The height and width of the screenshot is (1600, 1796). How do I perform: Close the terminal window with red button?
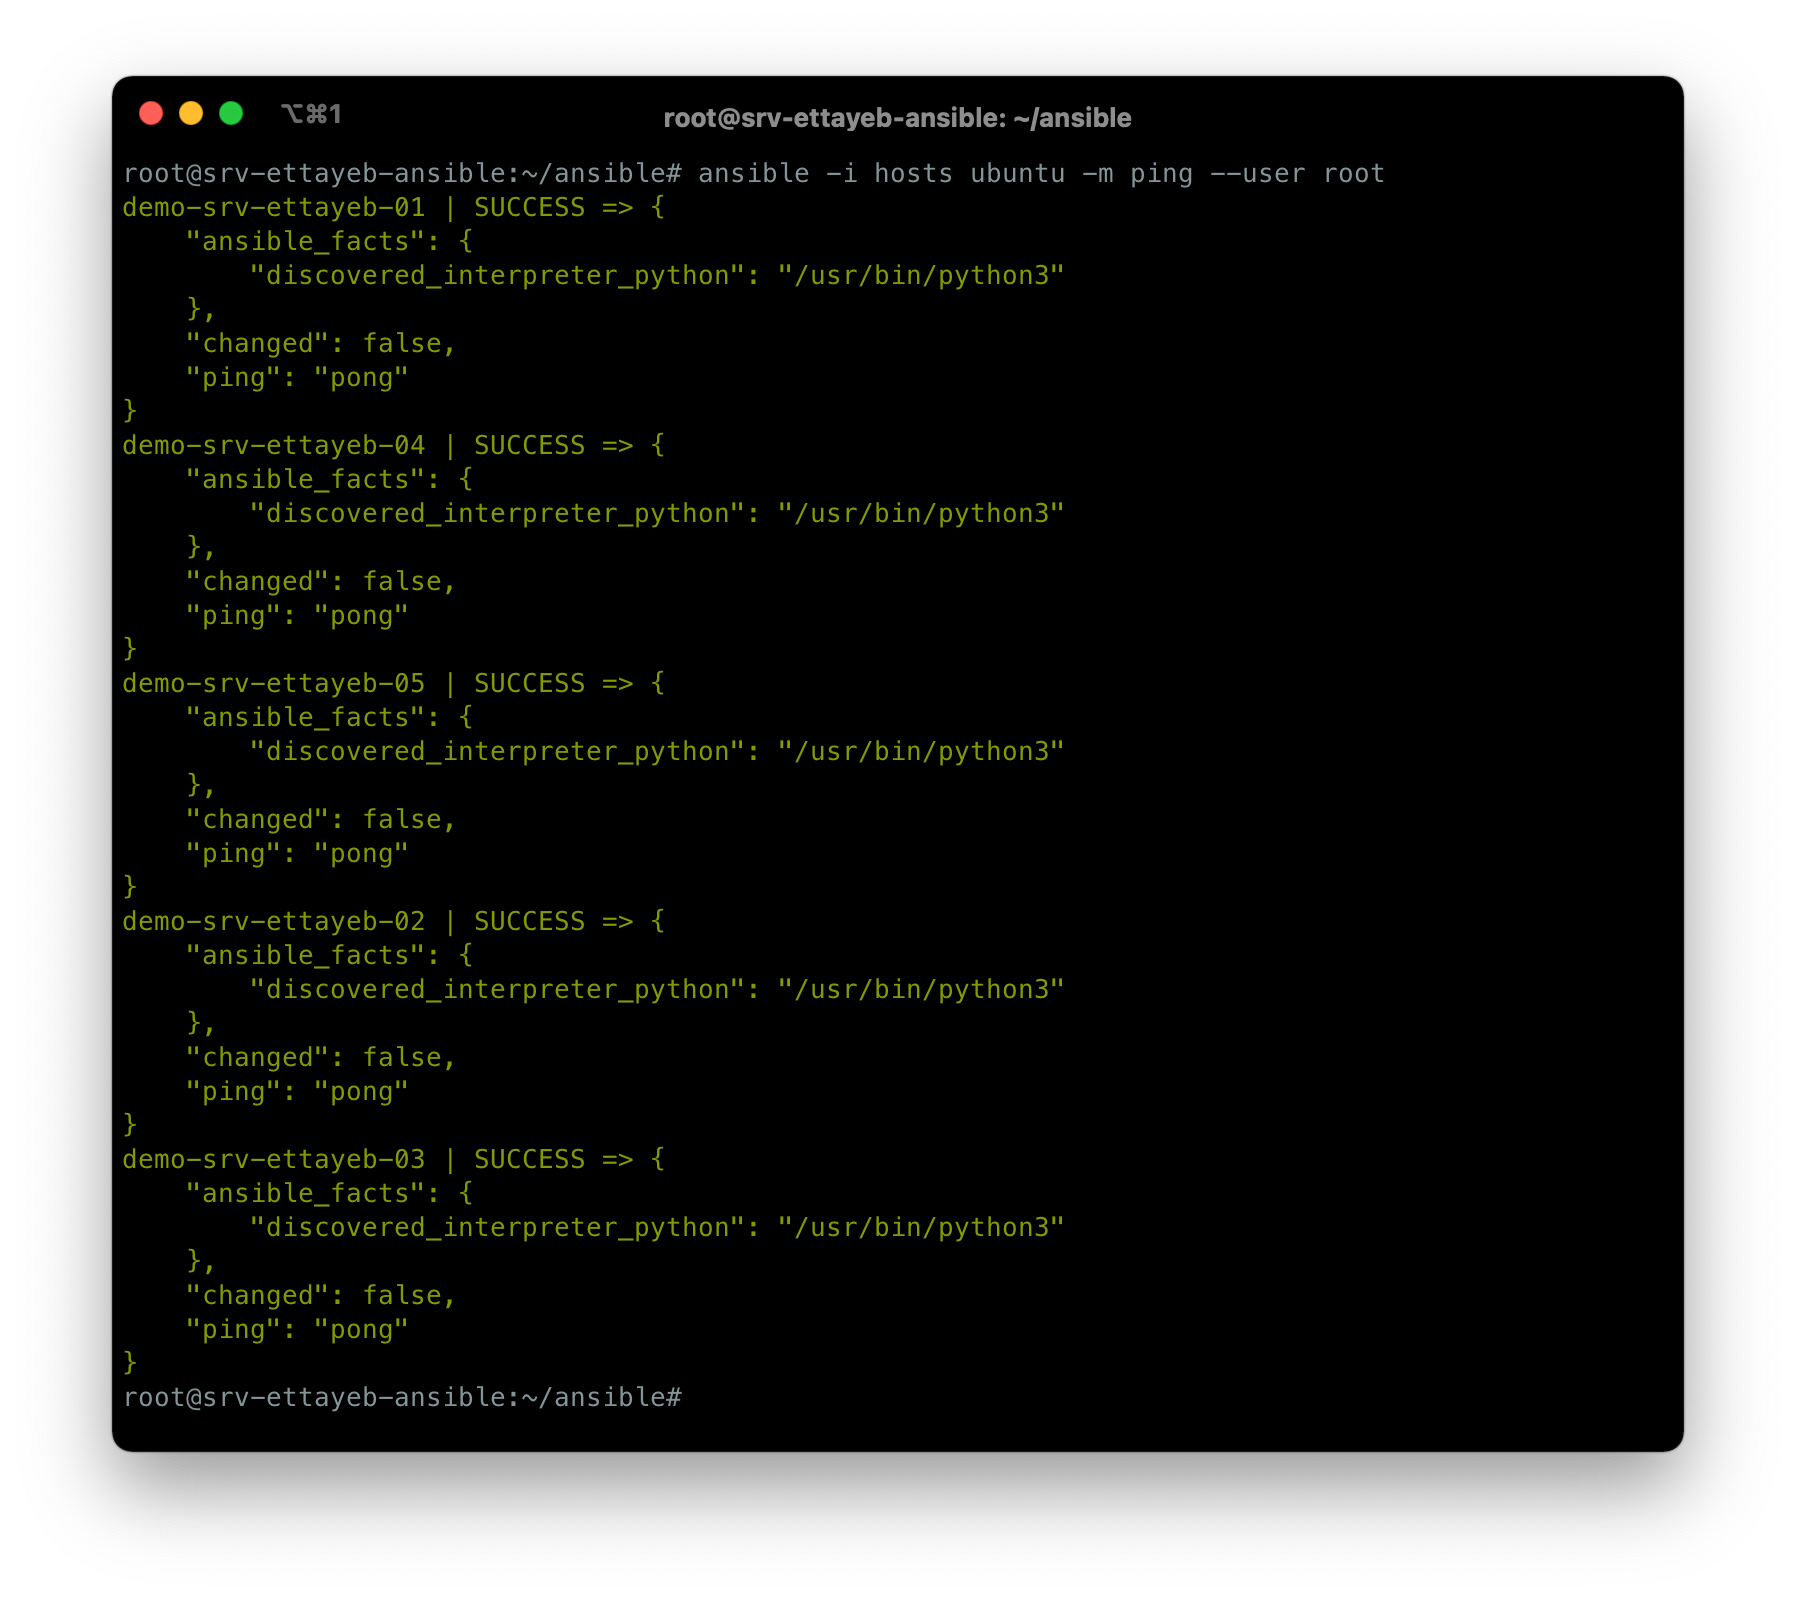tap(151, 114)
